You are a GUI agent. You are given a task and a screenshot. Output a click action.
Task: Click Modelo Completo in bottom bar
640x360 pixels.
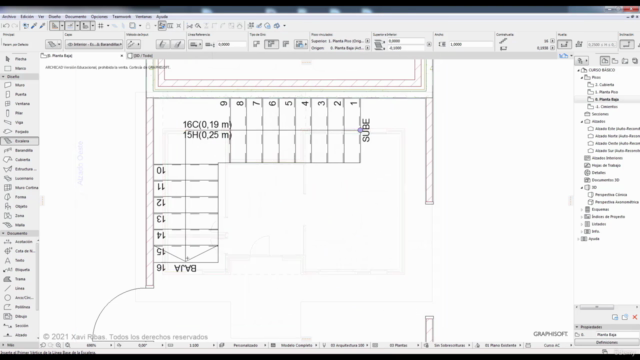(296, 345)
